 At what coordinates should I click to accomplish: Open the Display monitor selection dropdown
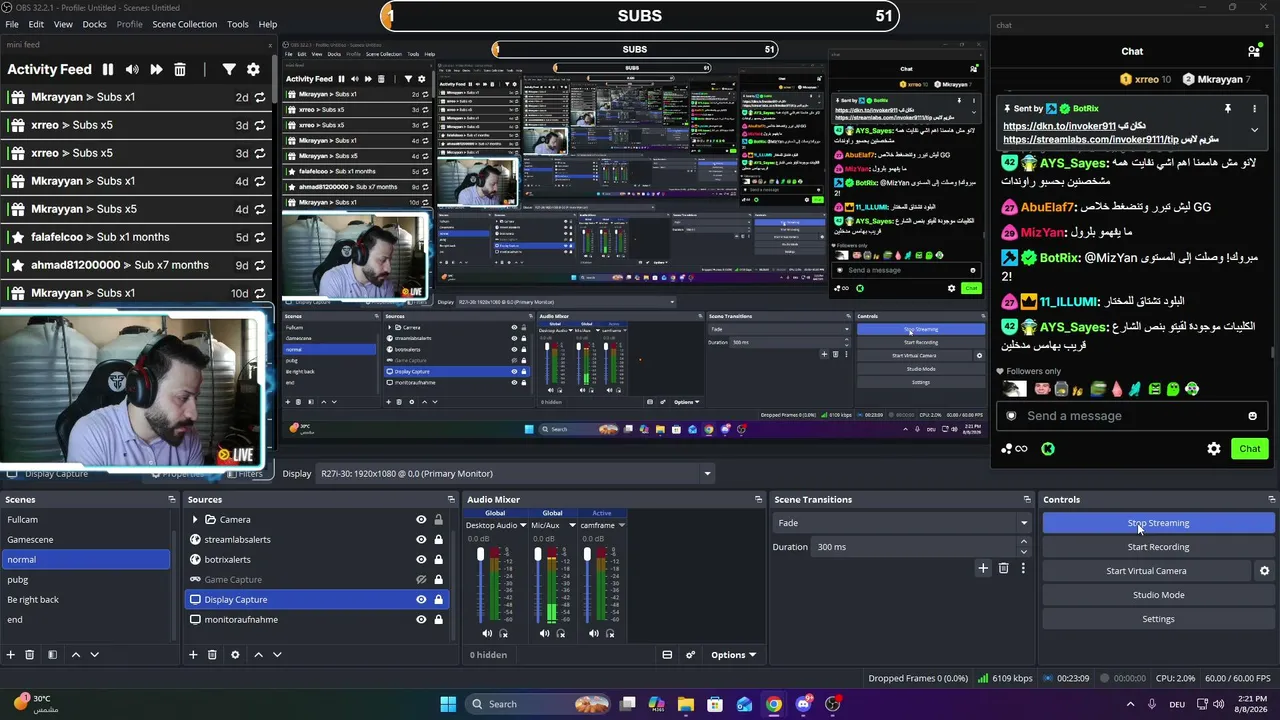(x=514, y=474)
